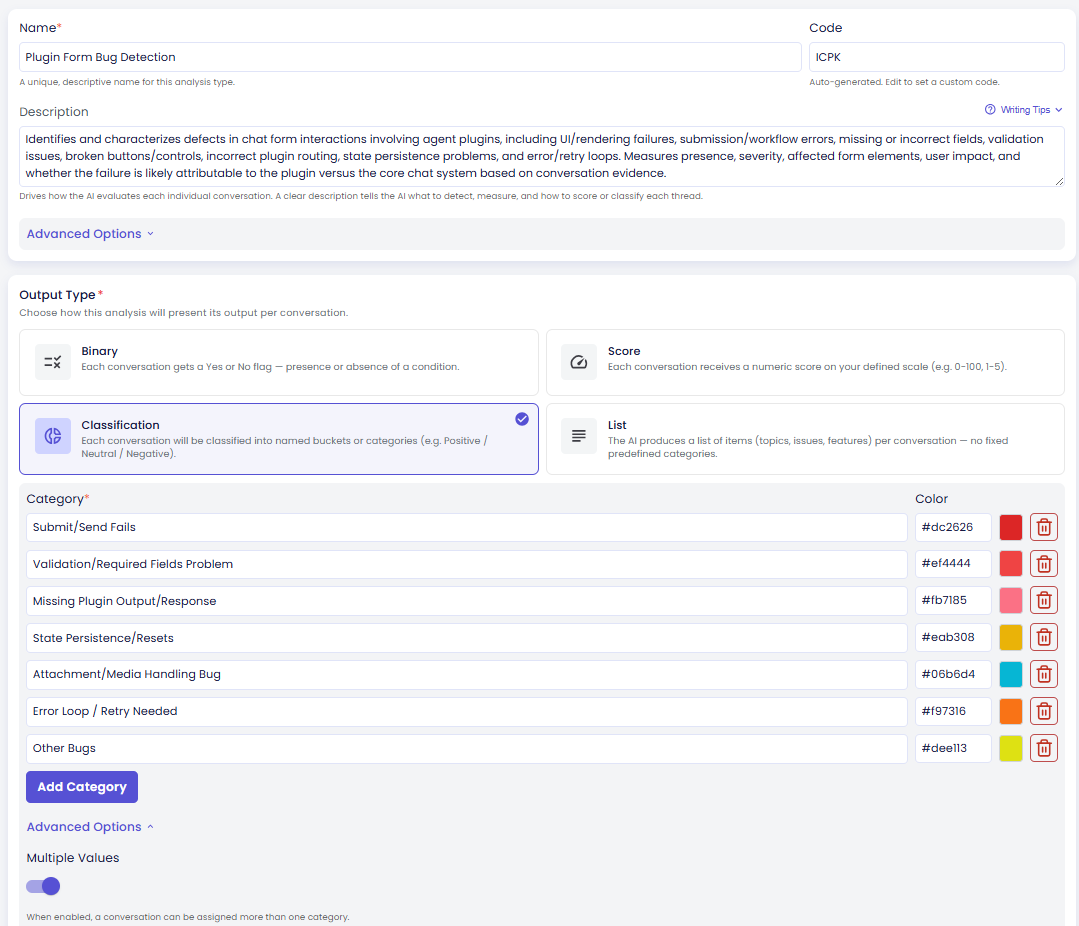Delete the State Persistence/Resets category
The height and width of the screenshot is (926, 1079).
click(1043, 638)
